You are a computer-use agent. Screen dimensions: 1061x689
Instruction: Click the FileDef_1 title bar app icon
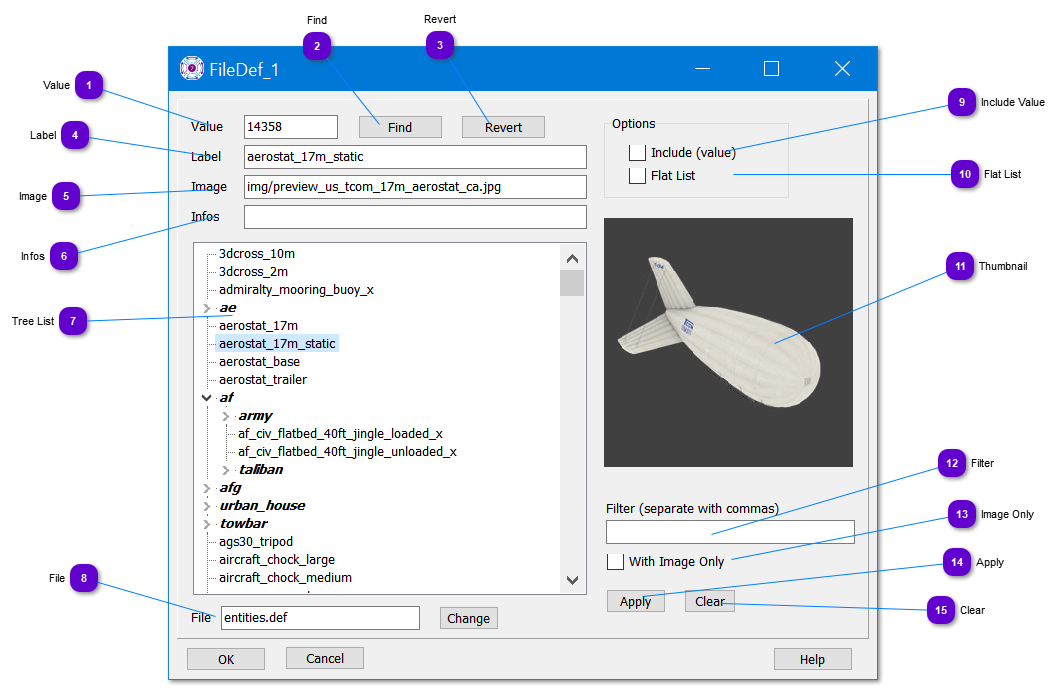pos(191,68)
